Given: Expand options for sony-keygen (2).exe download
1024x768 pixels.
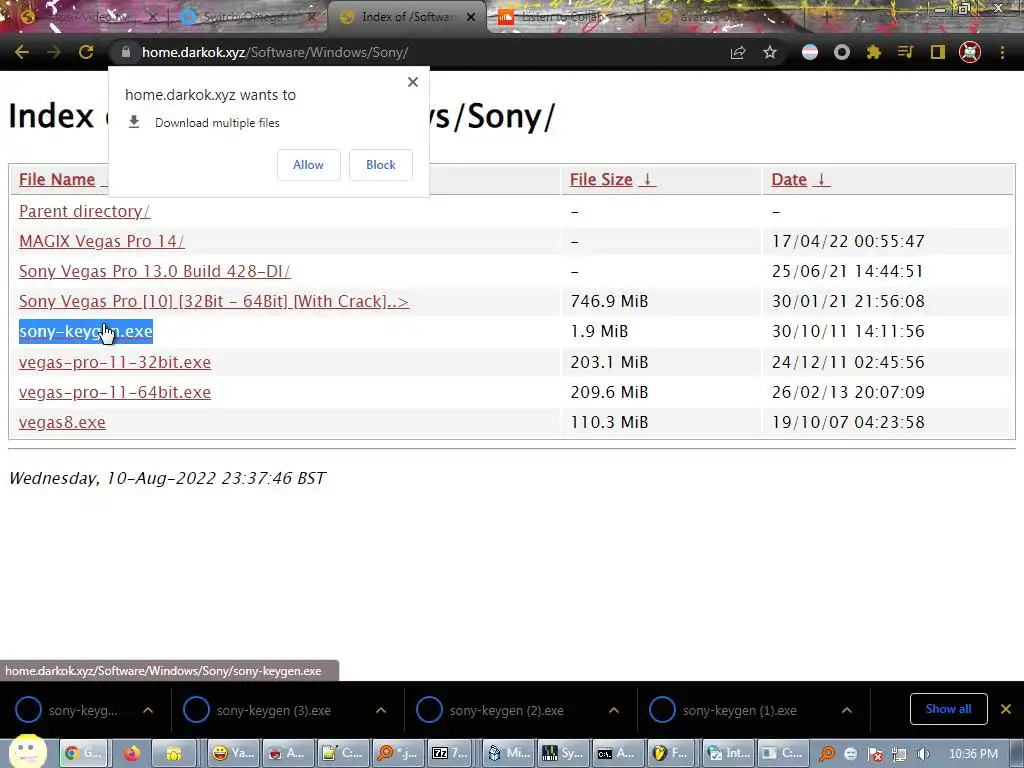Looking at the screenshot, I should [614, 710].
